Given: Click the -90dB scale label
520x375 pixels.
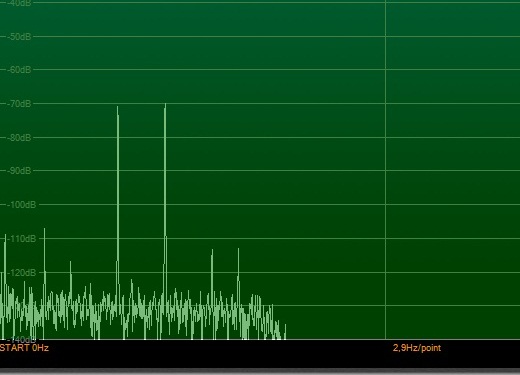Looking at the screenshot, I should [20, 171].
